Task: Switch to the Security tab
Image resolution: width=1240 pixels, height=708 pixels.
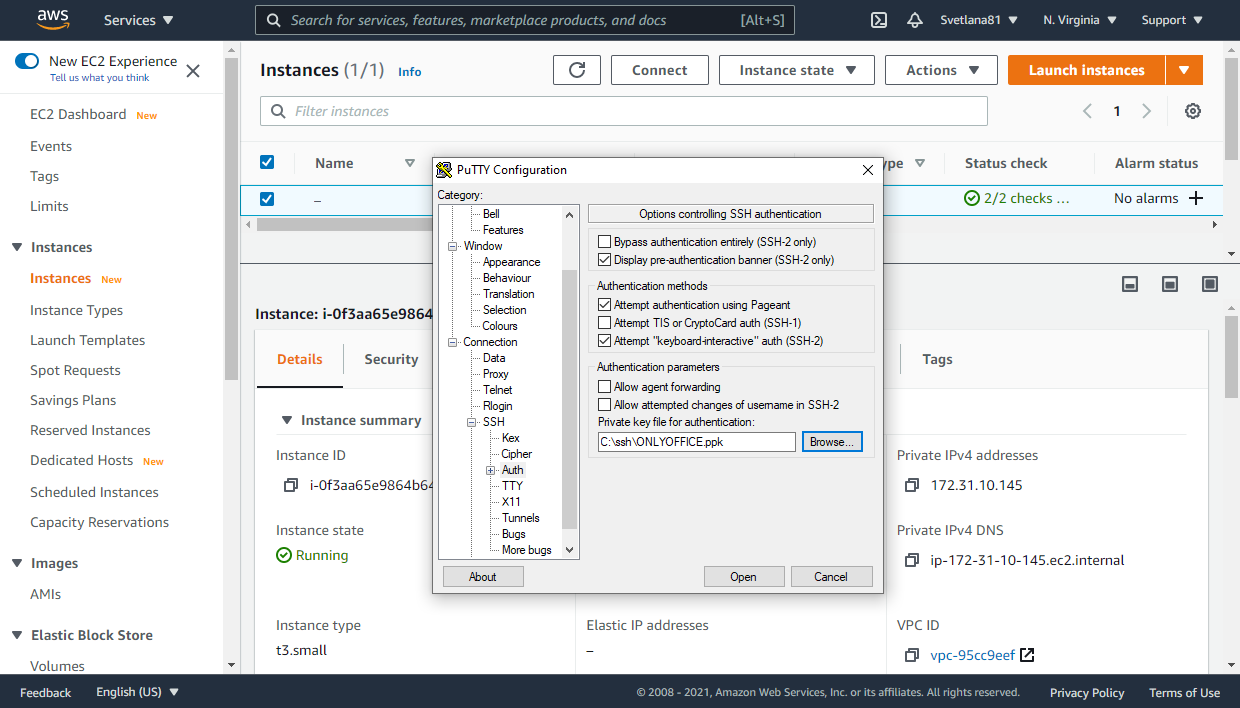Action: 390,359
